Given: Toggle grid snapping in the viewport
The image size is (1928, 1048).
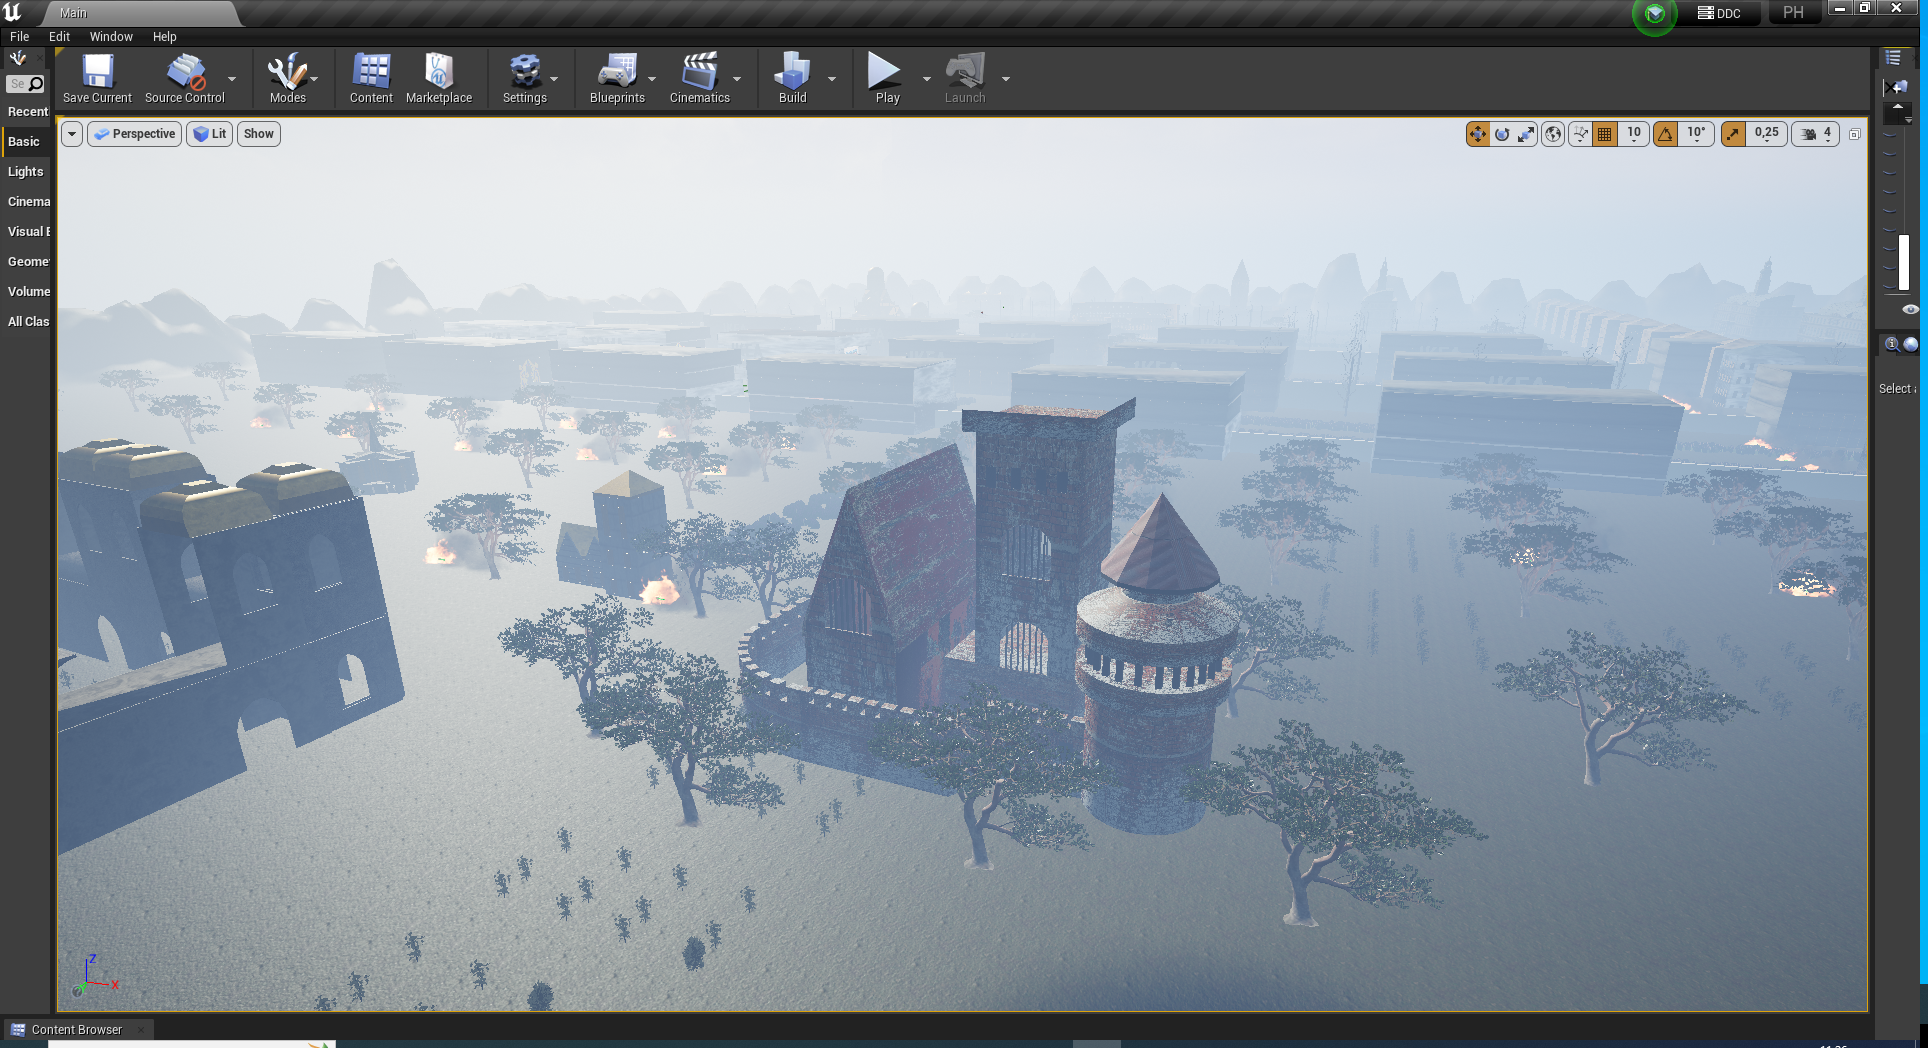Looking at the screenshot, I should (1605, 134).
